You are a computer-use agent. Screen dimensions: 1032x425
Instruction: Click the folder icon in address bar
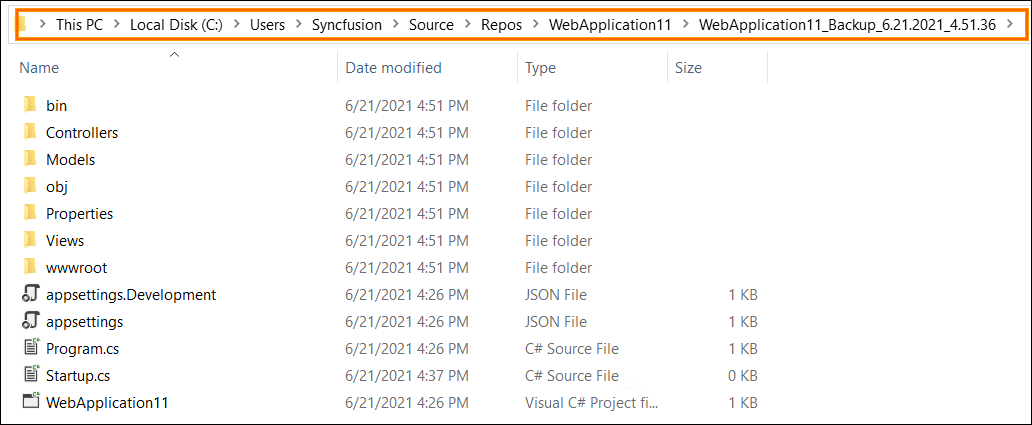22,25
